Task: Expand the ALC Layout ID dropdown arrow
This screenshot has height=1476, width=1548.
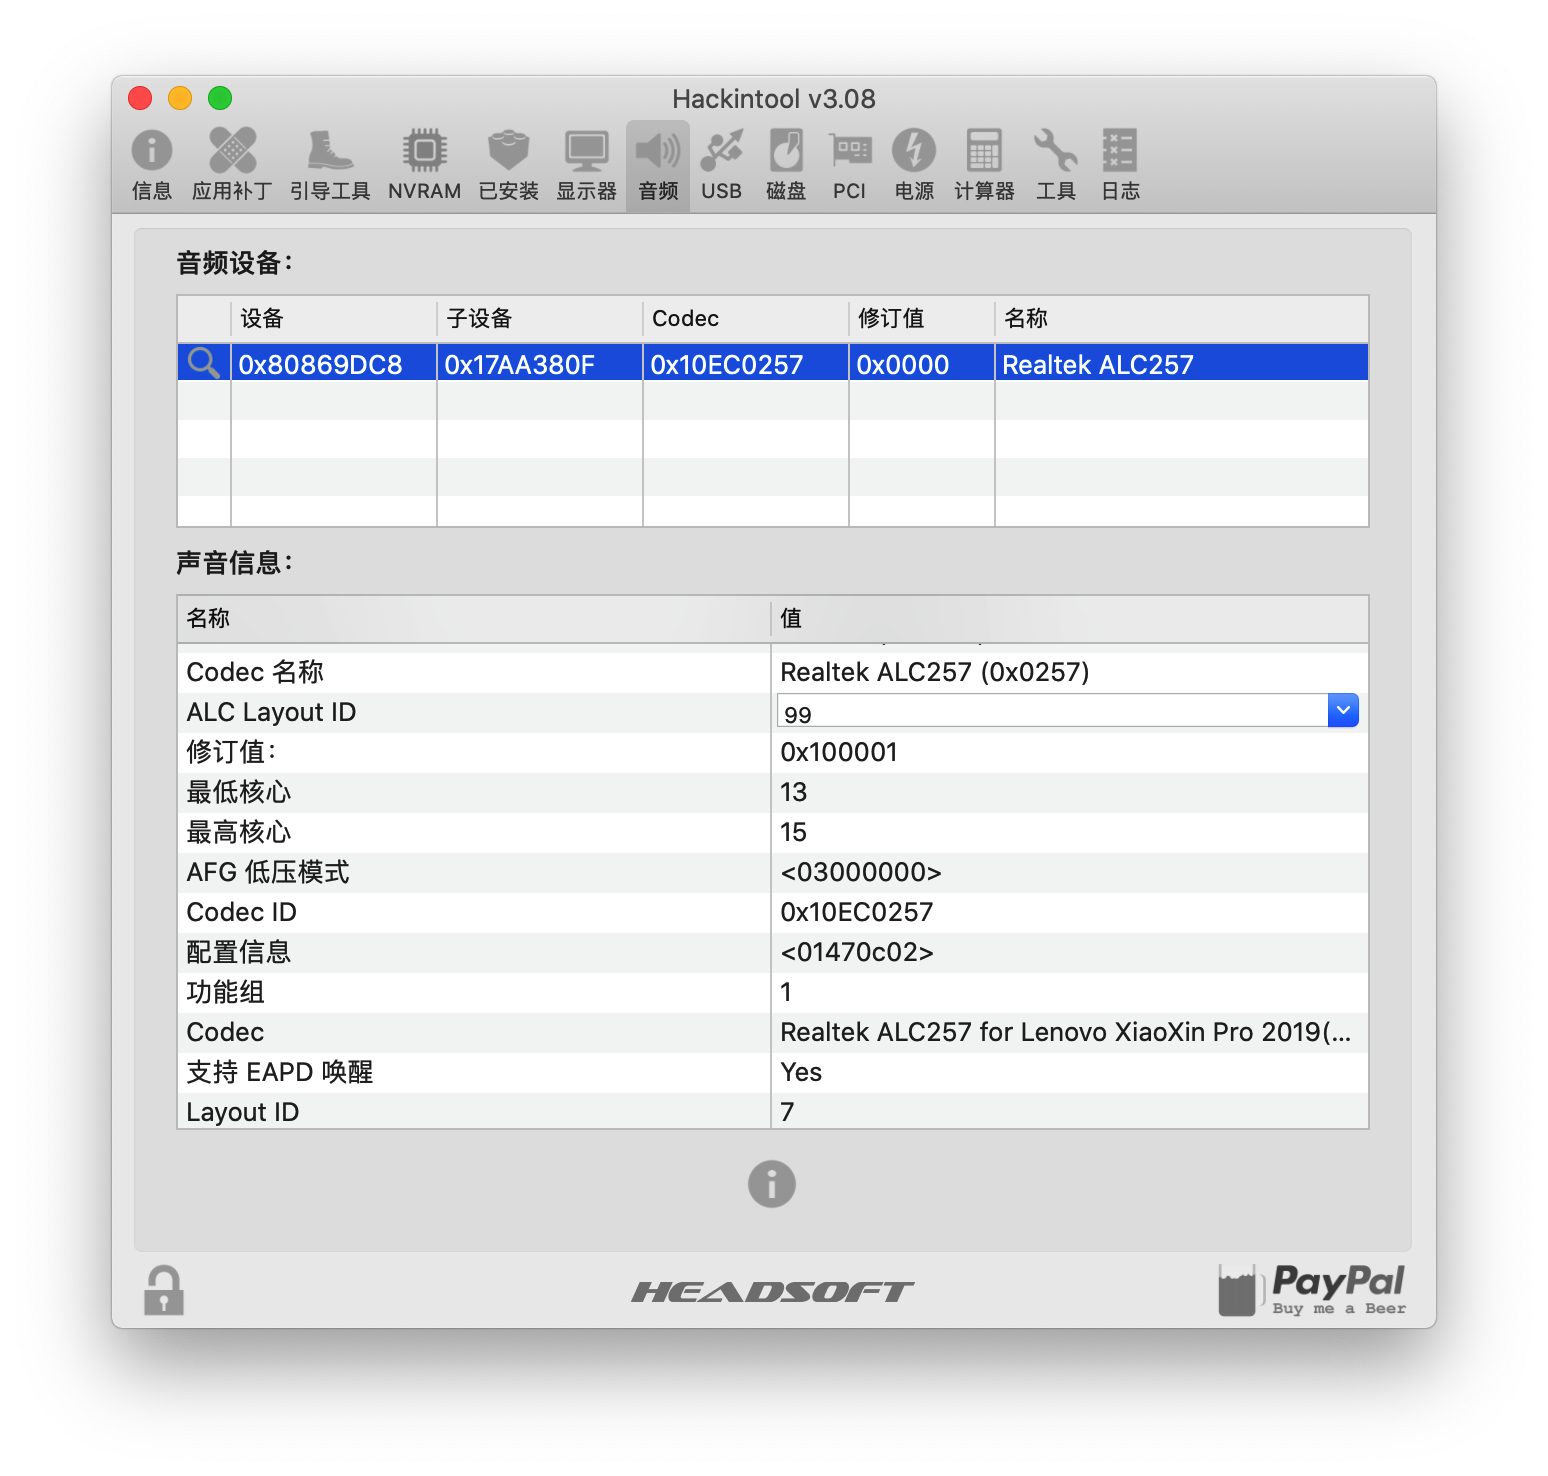Action: point(1343,710)
